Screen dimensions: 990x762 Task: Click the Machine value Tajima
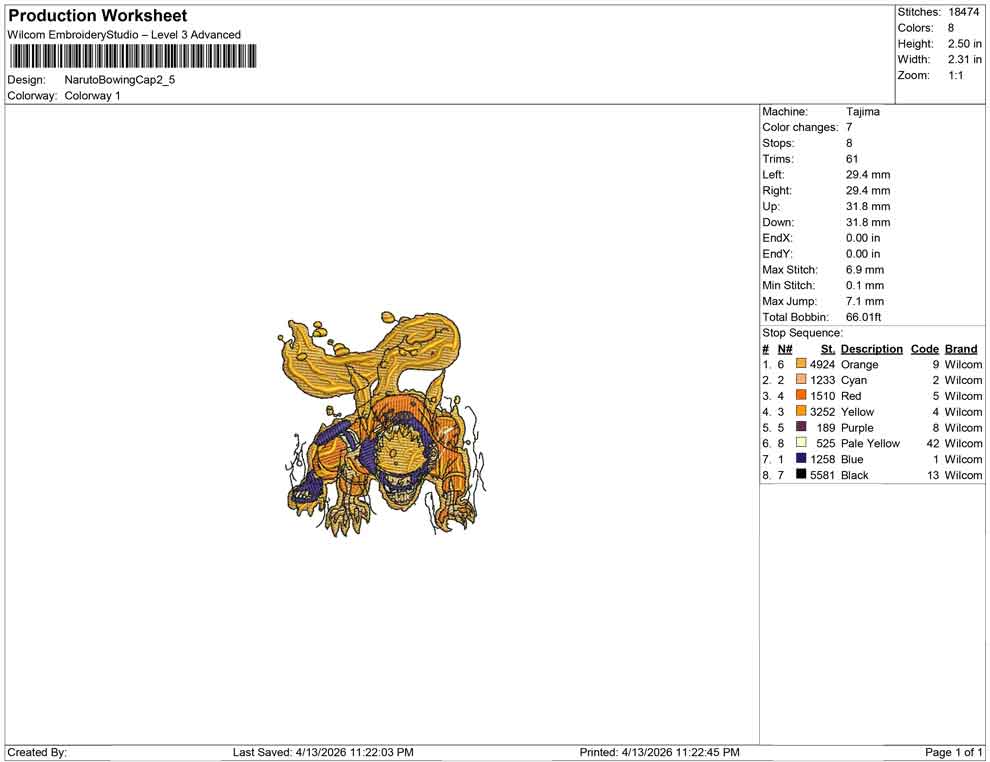pos(862,112)
